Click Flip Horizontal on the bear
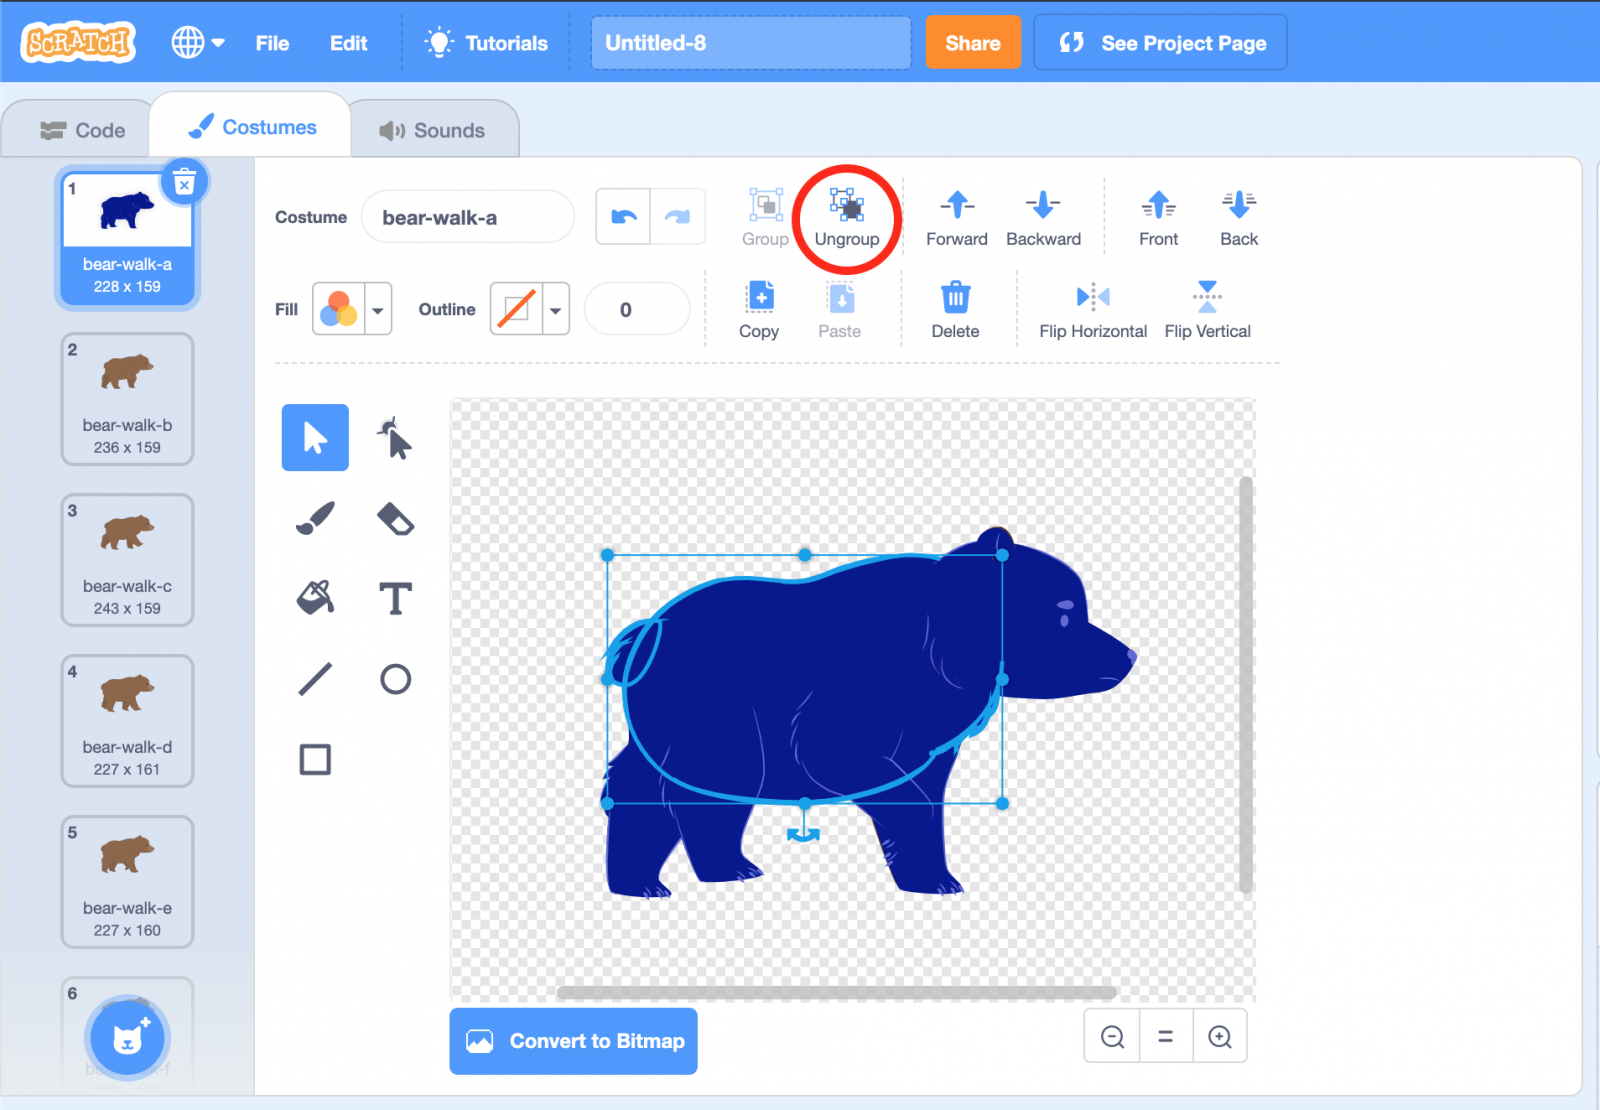 tap(1091, 308)
